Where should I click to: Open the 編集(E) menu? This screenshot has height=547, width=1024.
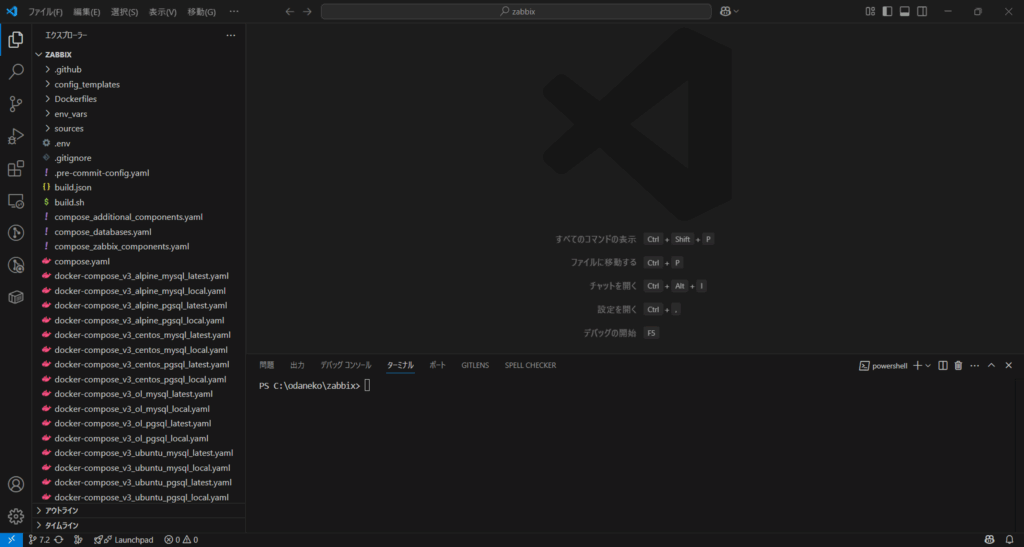point(86,12)
